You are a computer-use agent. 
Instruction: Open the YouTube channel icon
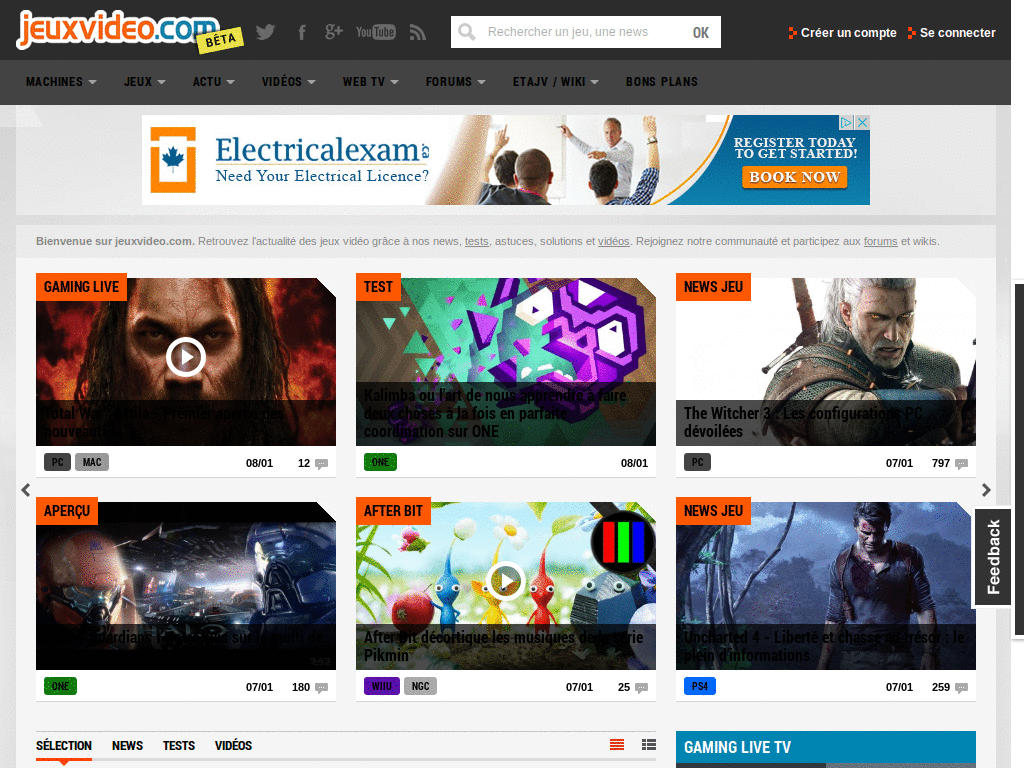(376, 32)
